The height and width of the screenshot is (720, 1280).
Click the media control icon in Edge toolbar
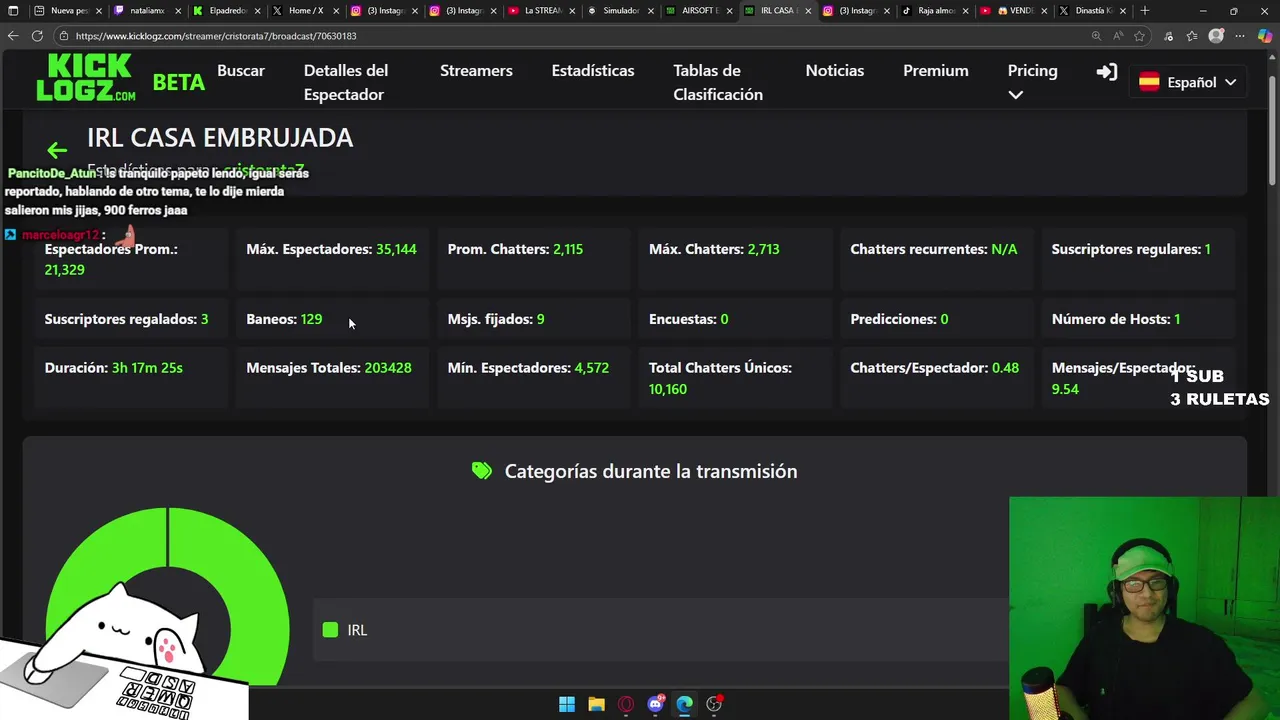click(x=1169, y=36)
